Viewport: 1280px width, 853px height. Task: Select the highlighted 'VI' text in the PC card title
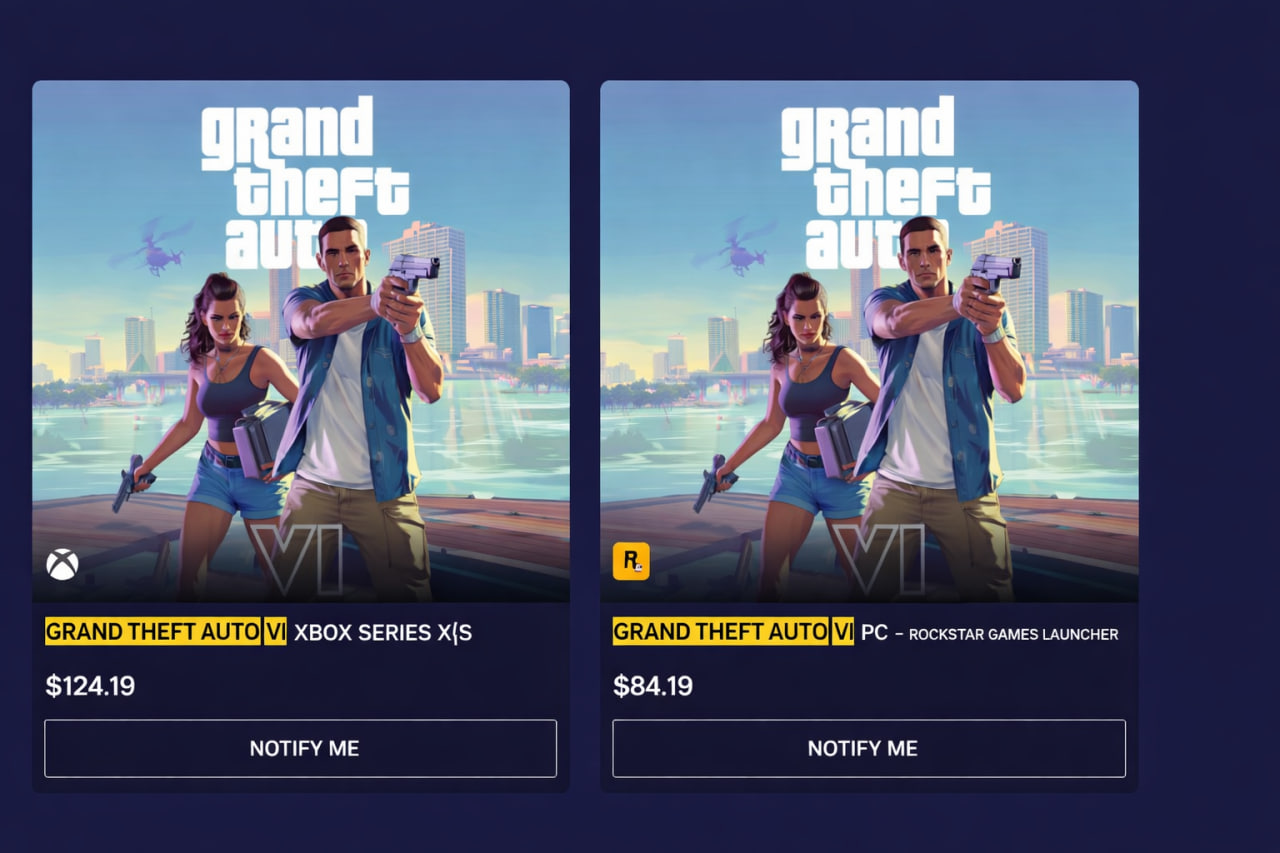point(842,632)
